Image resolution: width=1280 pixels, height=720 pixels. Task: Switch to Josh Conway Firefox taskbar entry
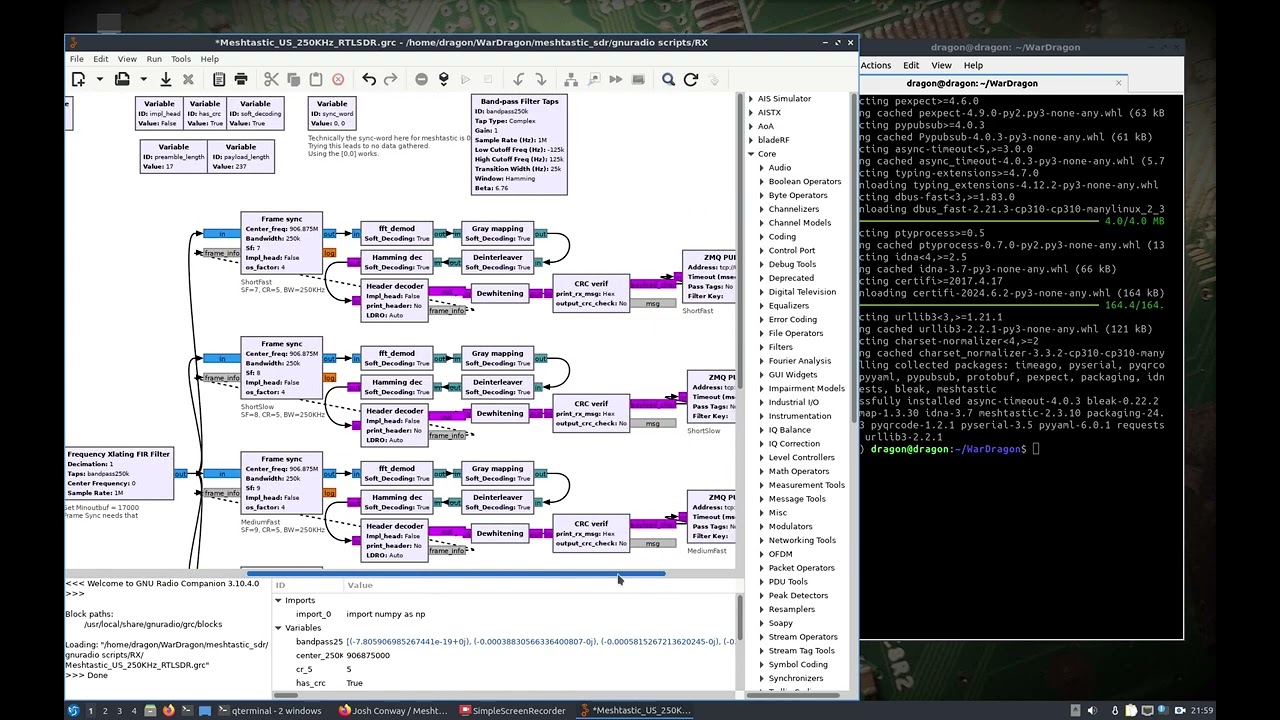pos(393,711)
